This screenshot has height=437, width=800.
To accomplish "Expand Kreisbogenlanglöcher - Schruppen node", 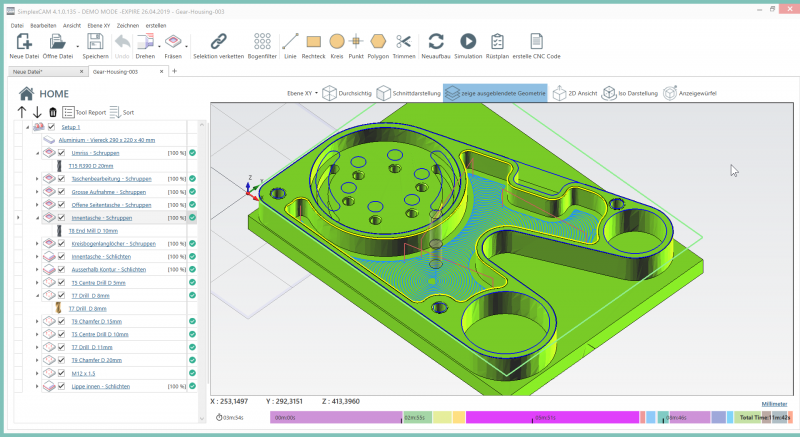I will pyautogui.click(x=37, y=244).
